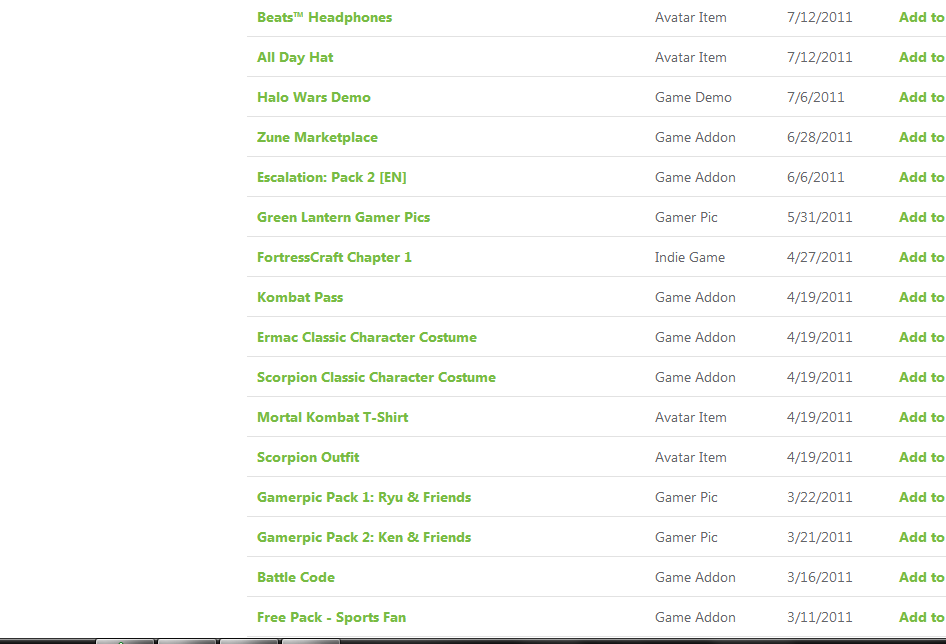
Task: Select 'Game Addon' in Escalation: Pack 2 row
Action: point(696,177)
